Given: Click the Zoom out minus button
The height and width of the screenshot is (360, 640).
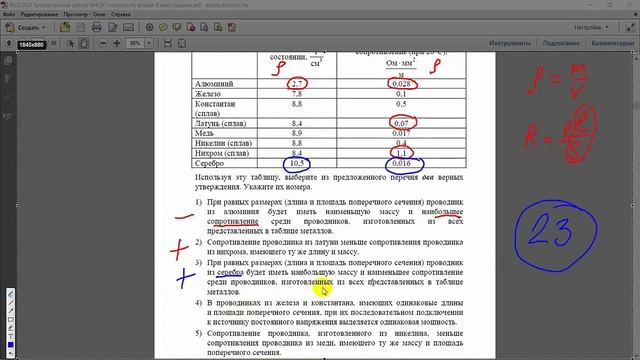Looking at the screenshot, I should [x=103, y=43].
